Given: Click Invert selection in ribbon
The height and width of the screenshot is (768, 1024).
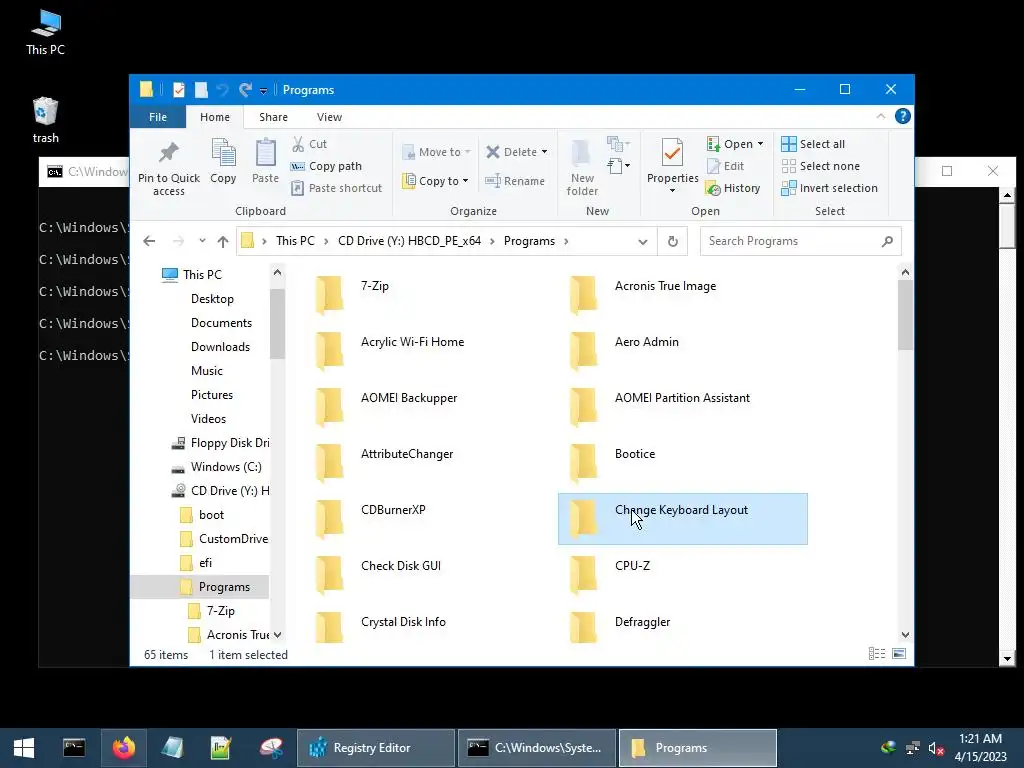Looking at the screenshot, I should pos(829,188).
